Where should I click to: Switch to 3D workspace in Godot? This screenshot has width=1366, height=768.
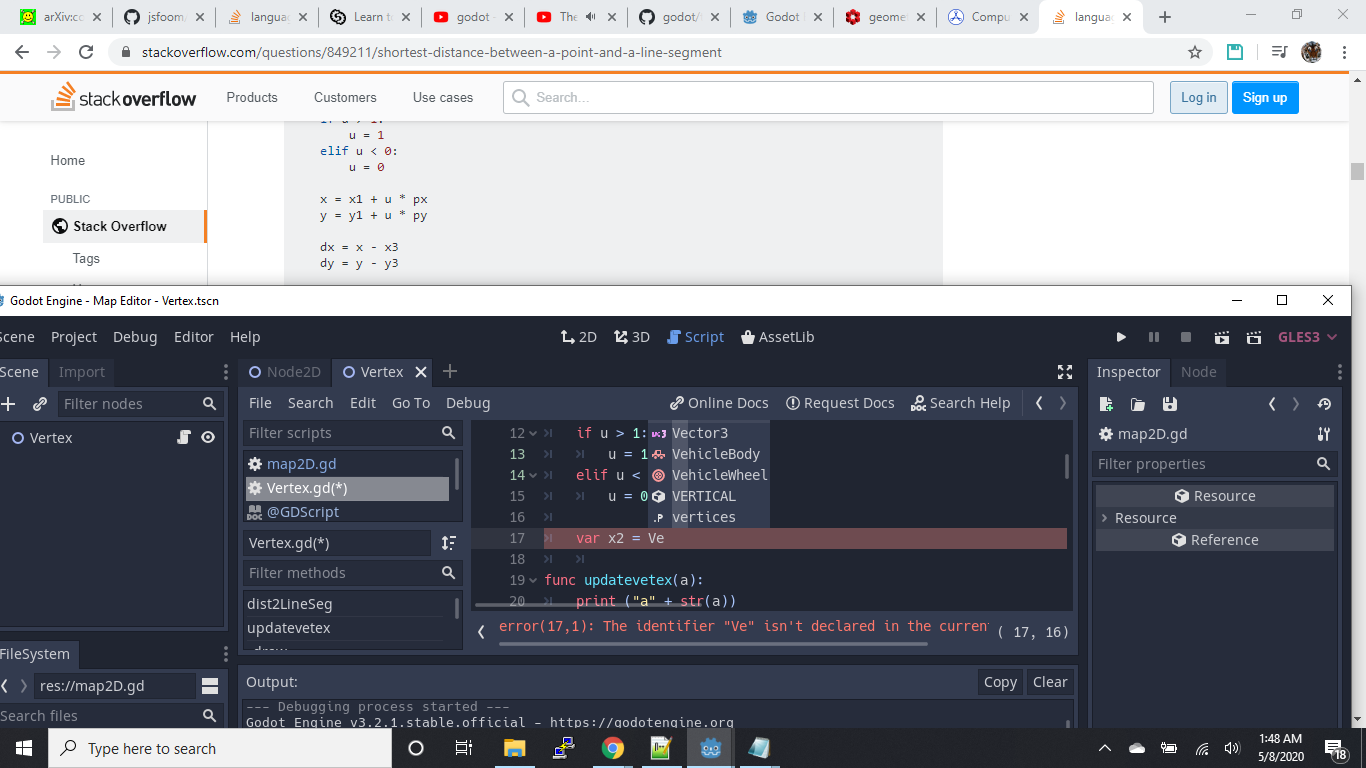[x=632, y=337]
